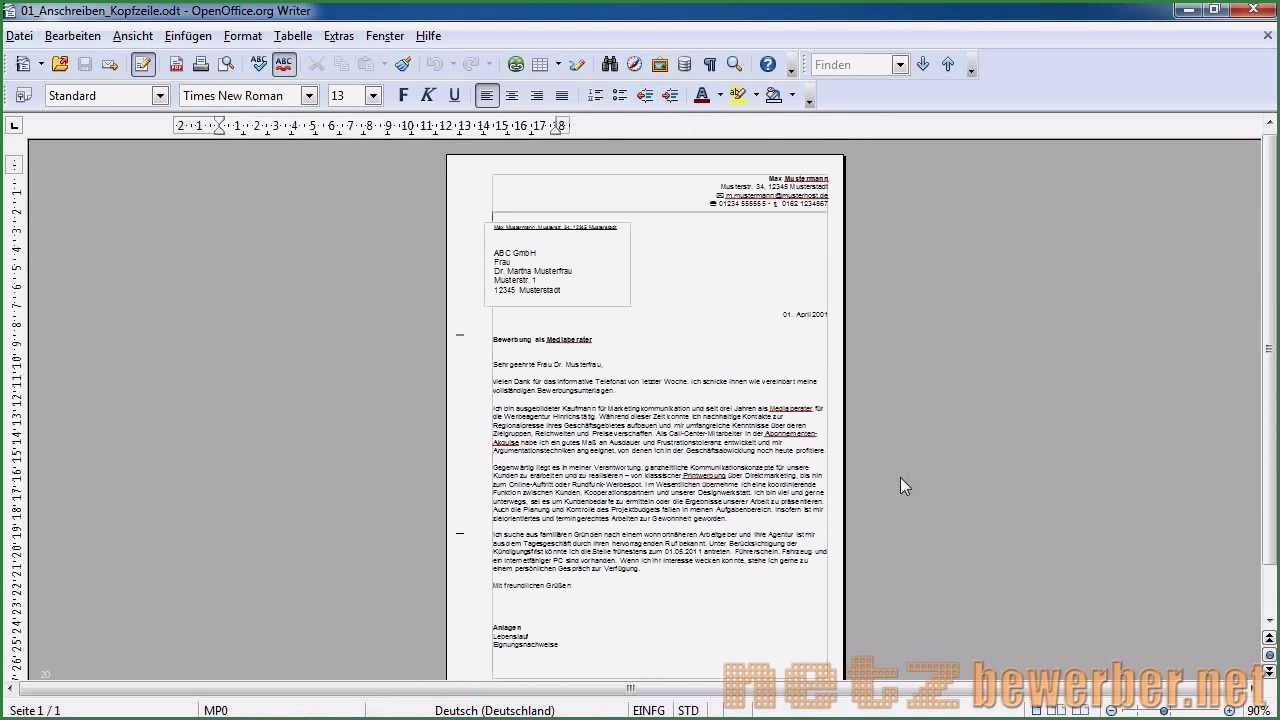1280x720 pixels.
Task: Toggle nonprinting characters pilcrow button
Action: [x=710, y=65]
